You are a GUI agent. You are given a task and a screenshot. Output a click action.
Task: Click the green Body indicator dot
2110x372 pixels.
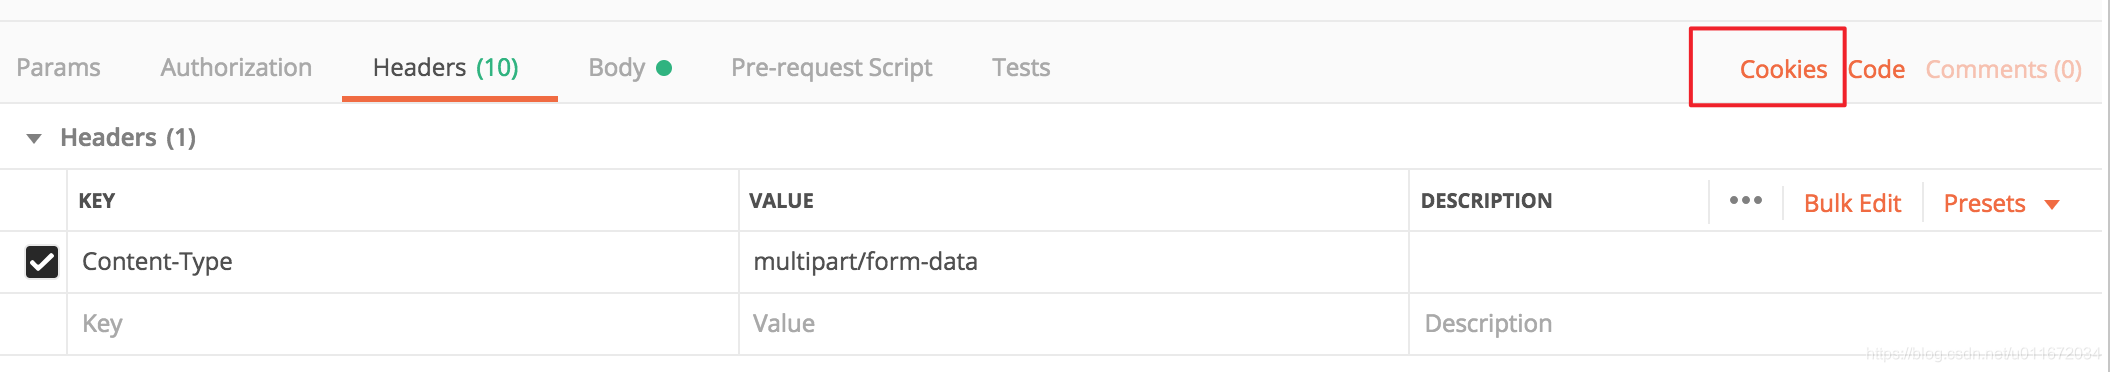pyautogui.click(x=664, y=68)
